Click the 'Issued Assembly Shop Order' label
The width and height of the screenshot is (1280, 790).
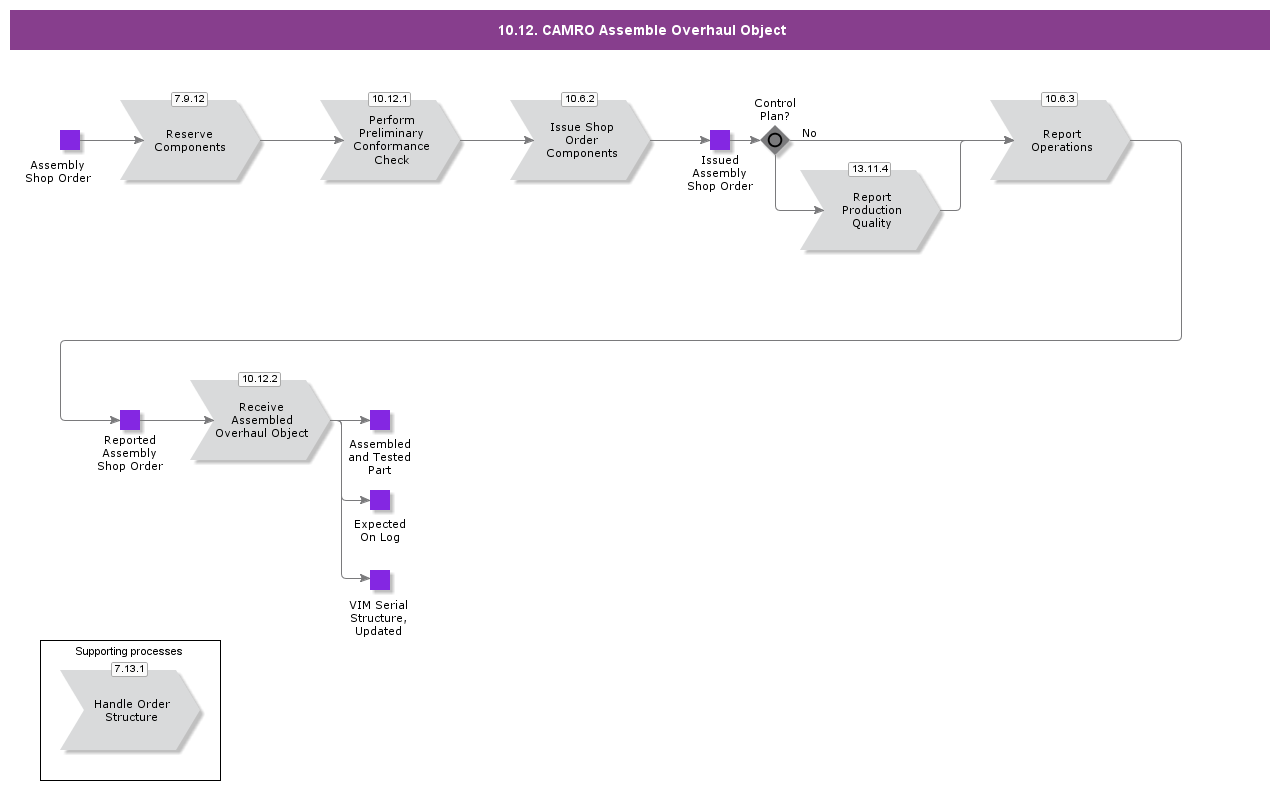click(x=720, y=173)
